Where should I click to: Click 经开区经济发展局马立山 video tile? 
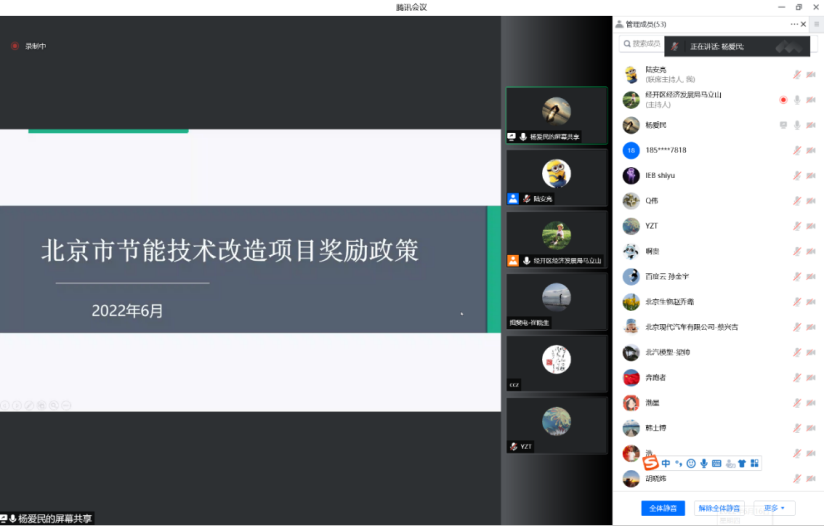(x=557, y=240)
